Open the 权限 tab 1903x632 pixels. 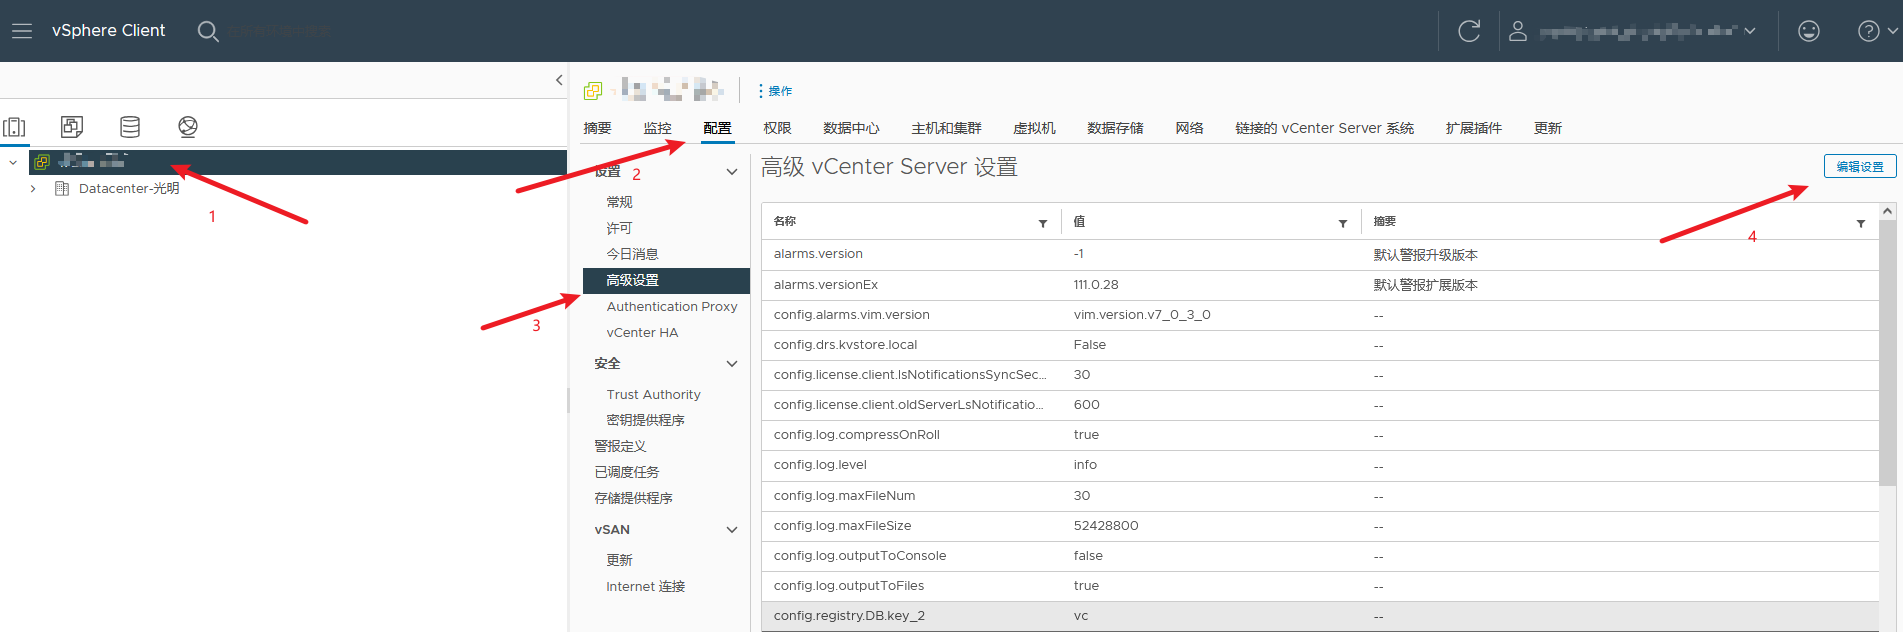(x=777, y=128)
